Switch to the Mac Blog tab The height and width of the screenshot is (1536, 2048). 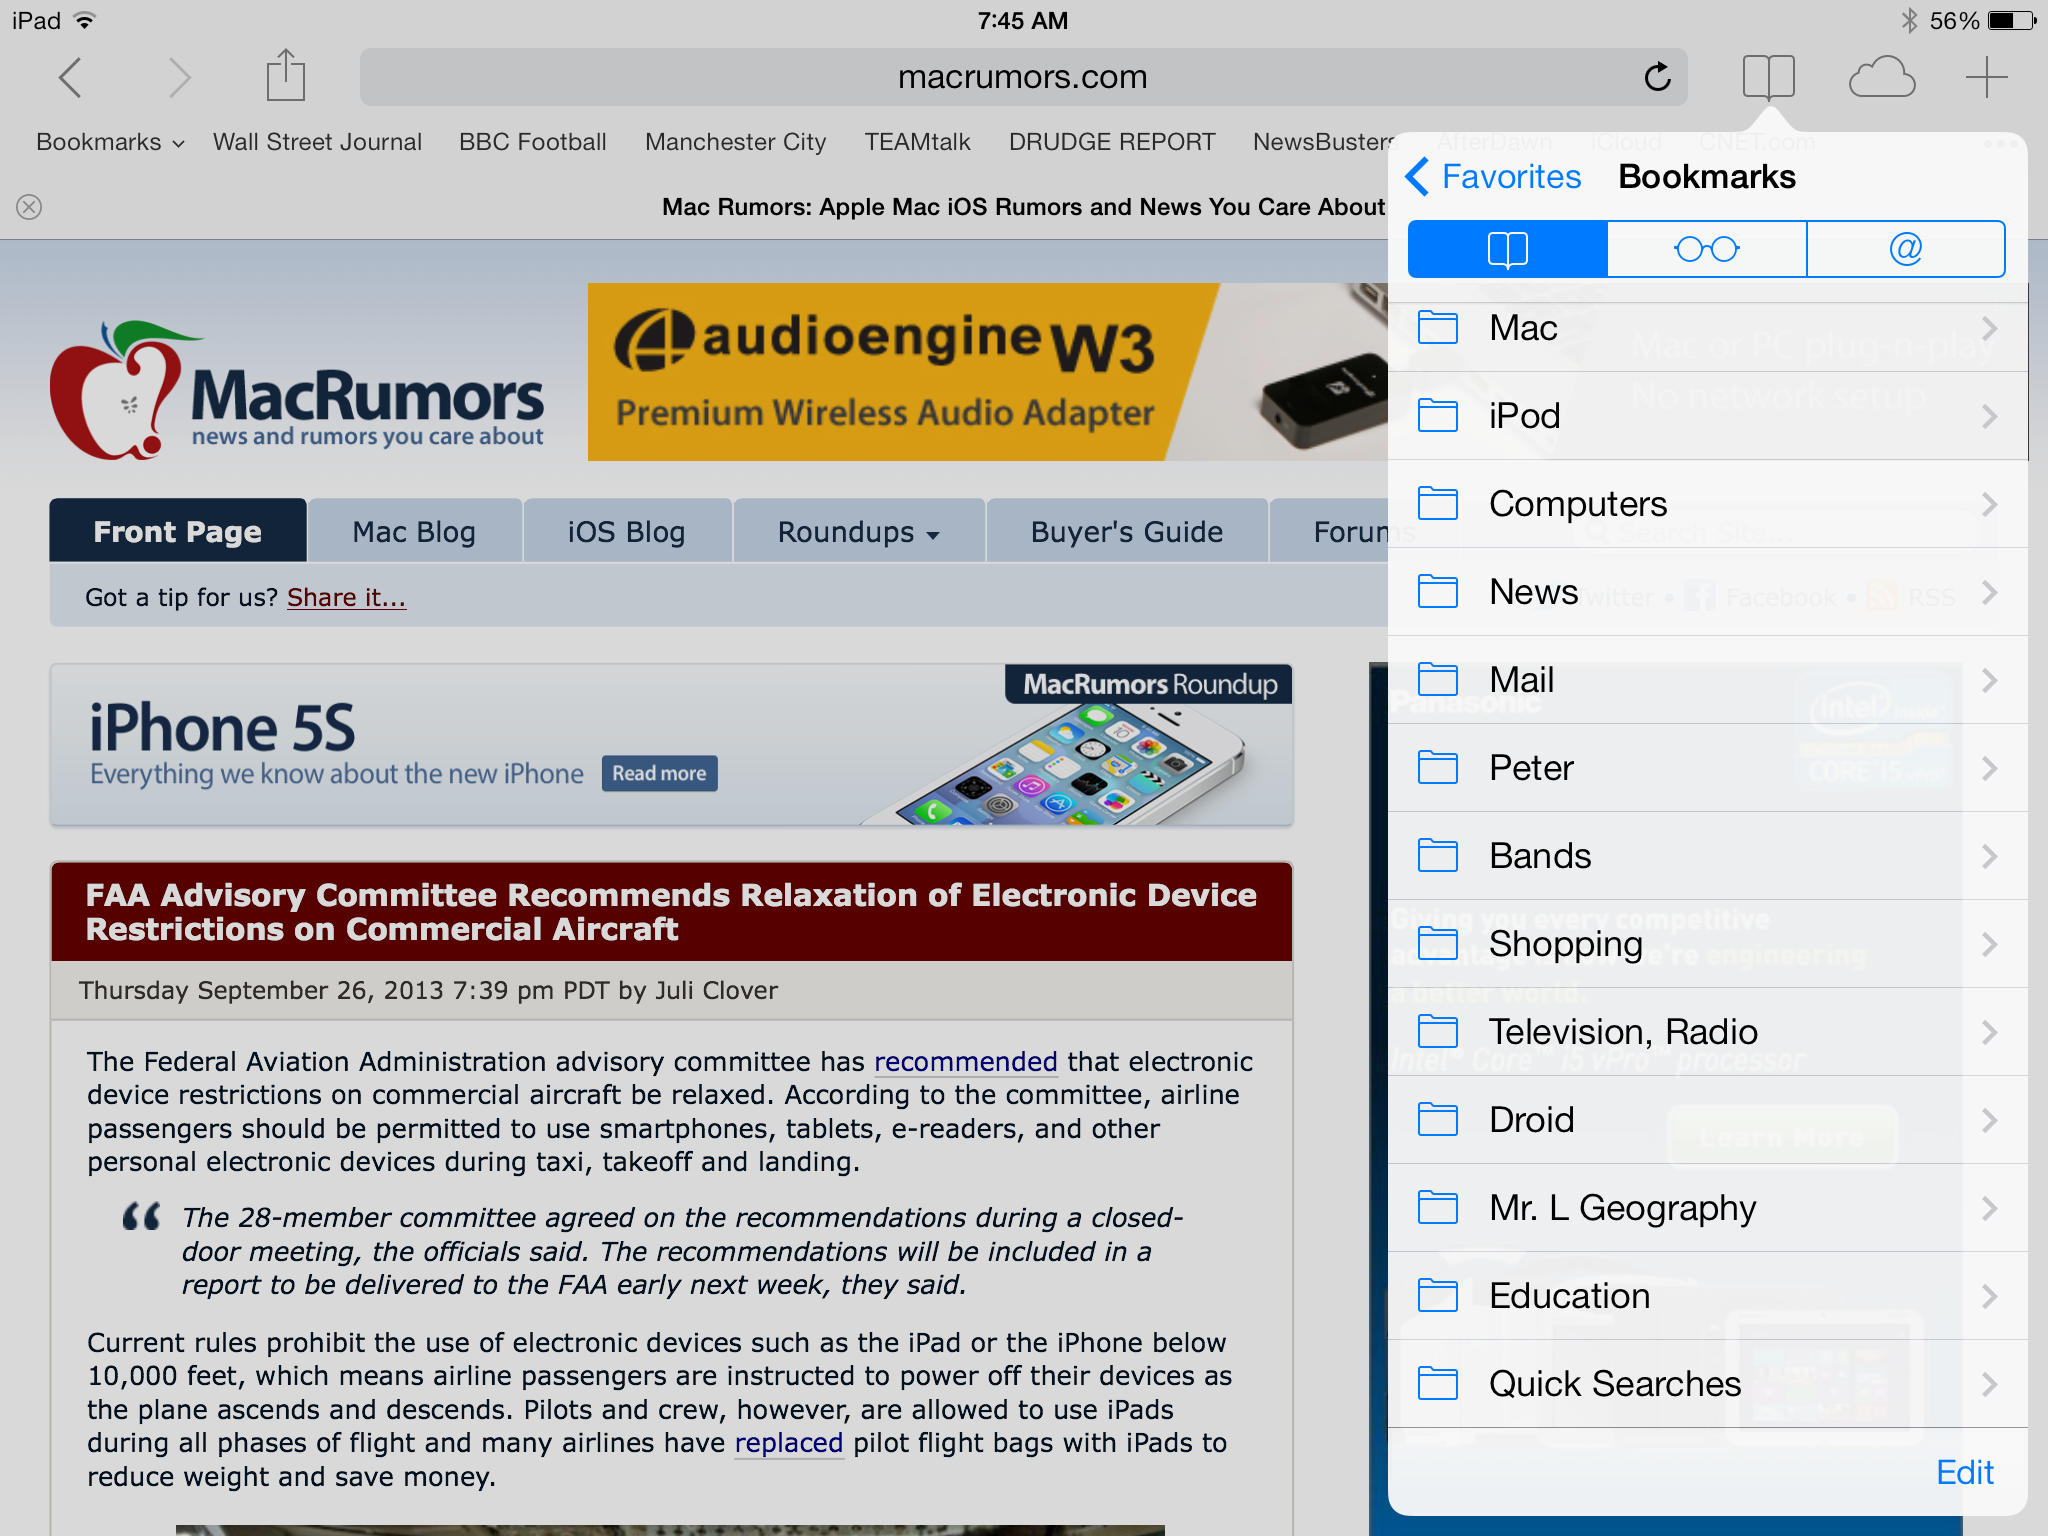pyautogui.click(x=413, y=532)
